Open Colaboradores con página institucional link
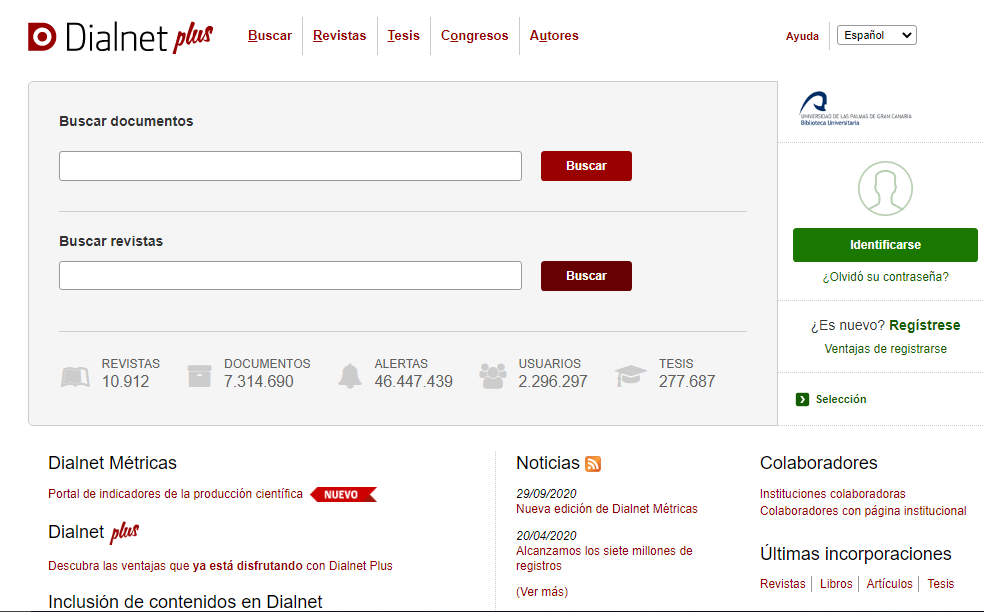The image size is (984, 612). tap(864, 511)
